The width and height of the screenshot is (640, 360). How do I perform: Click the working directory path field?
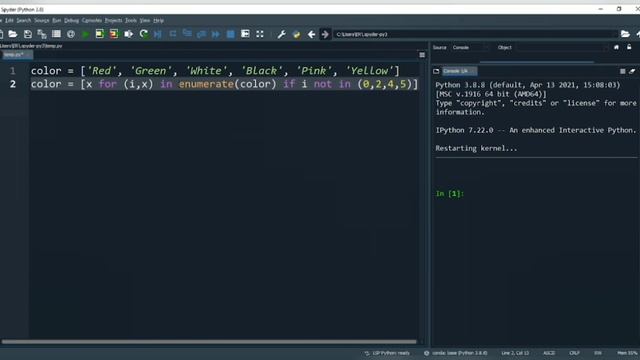coord(475,34)
